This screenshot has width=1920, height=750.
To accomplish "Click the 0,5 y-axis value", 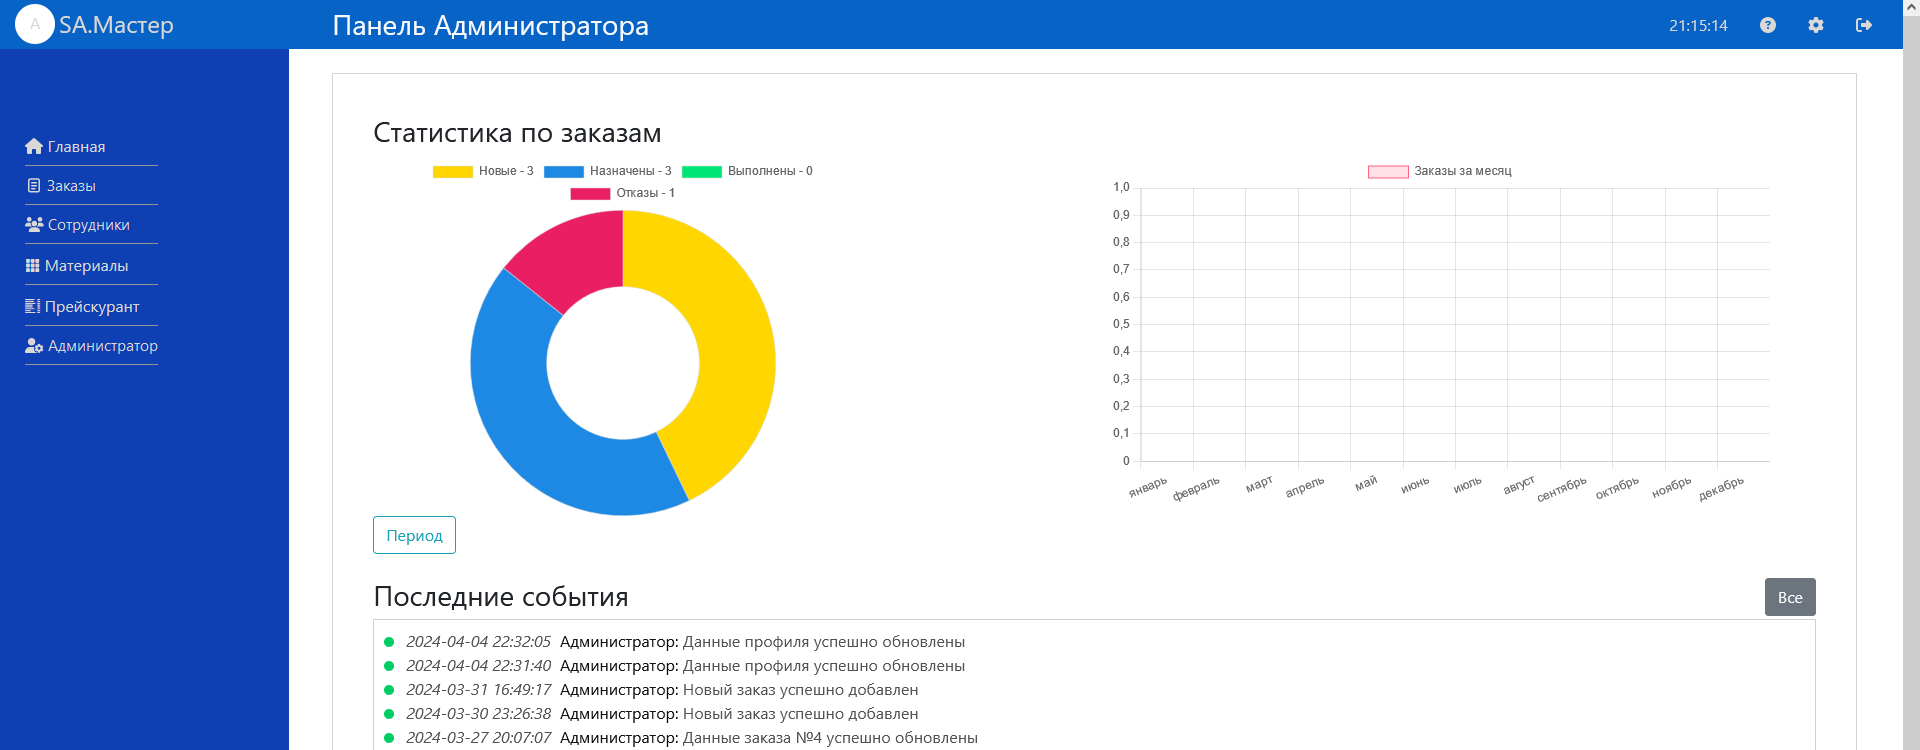I will pyautogui.click(x=1121, y=324).
